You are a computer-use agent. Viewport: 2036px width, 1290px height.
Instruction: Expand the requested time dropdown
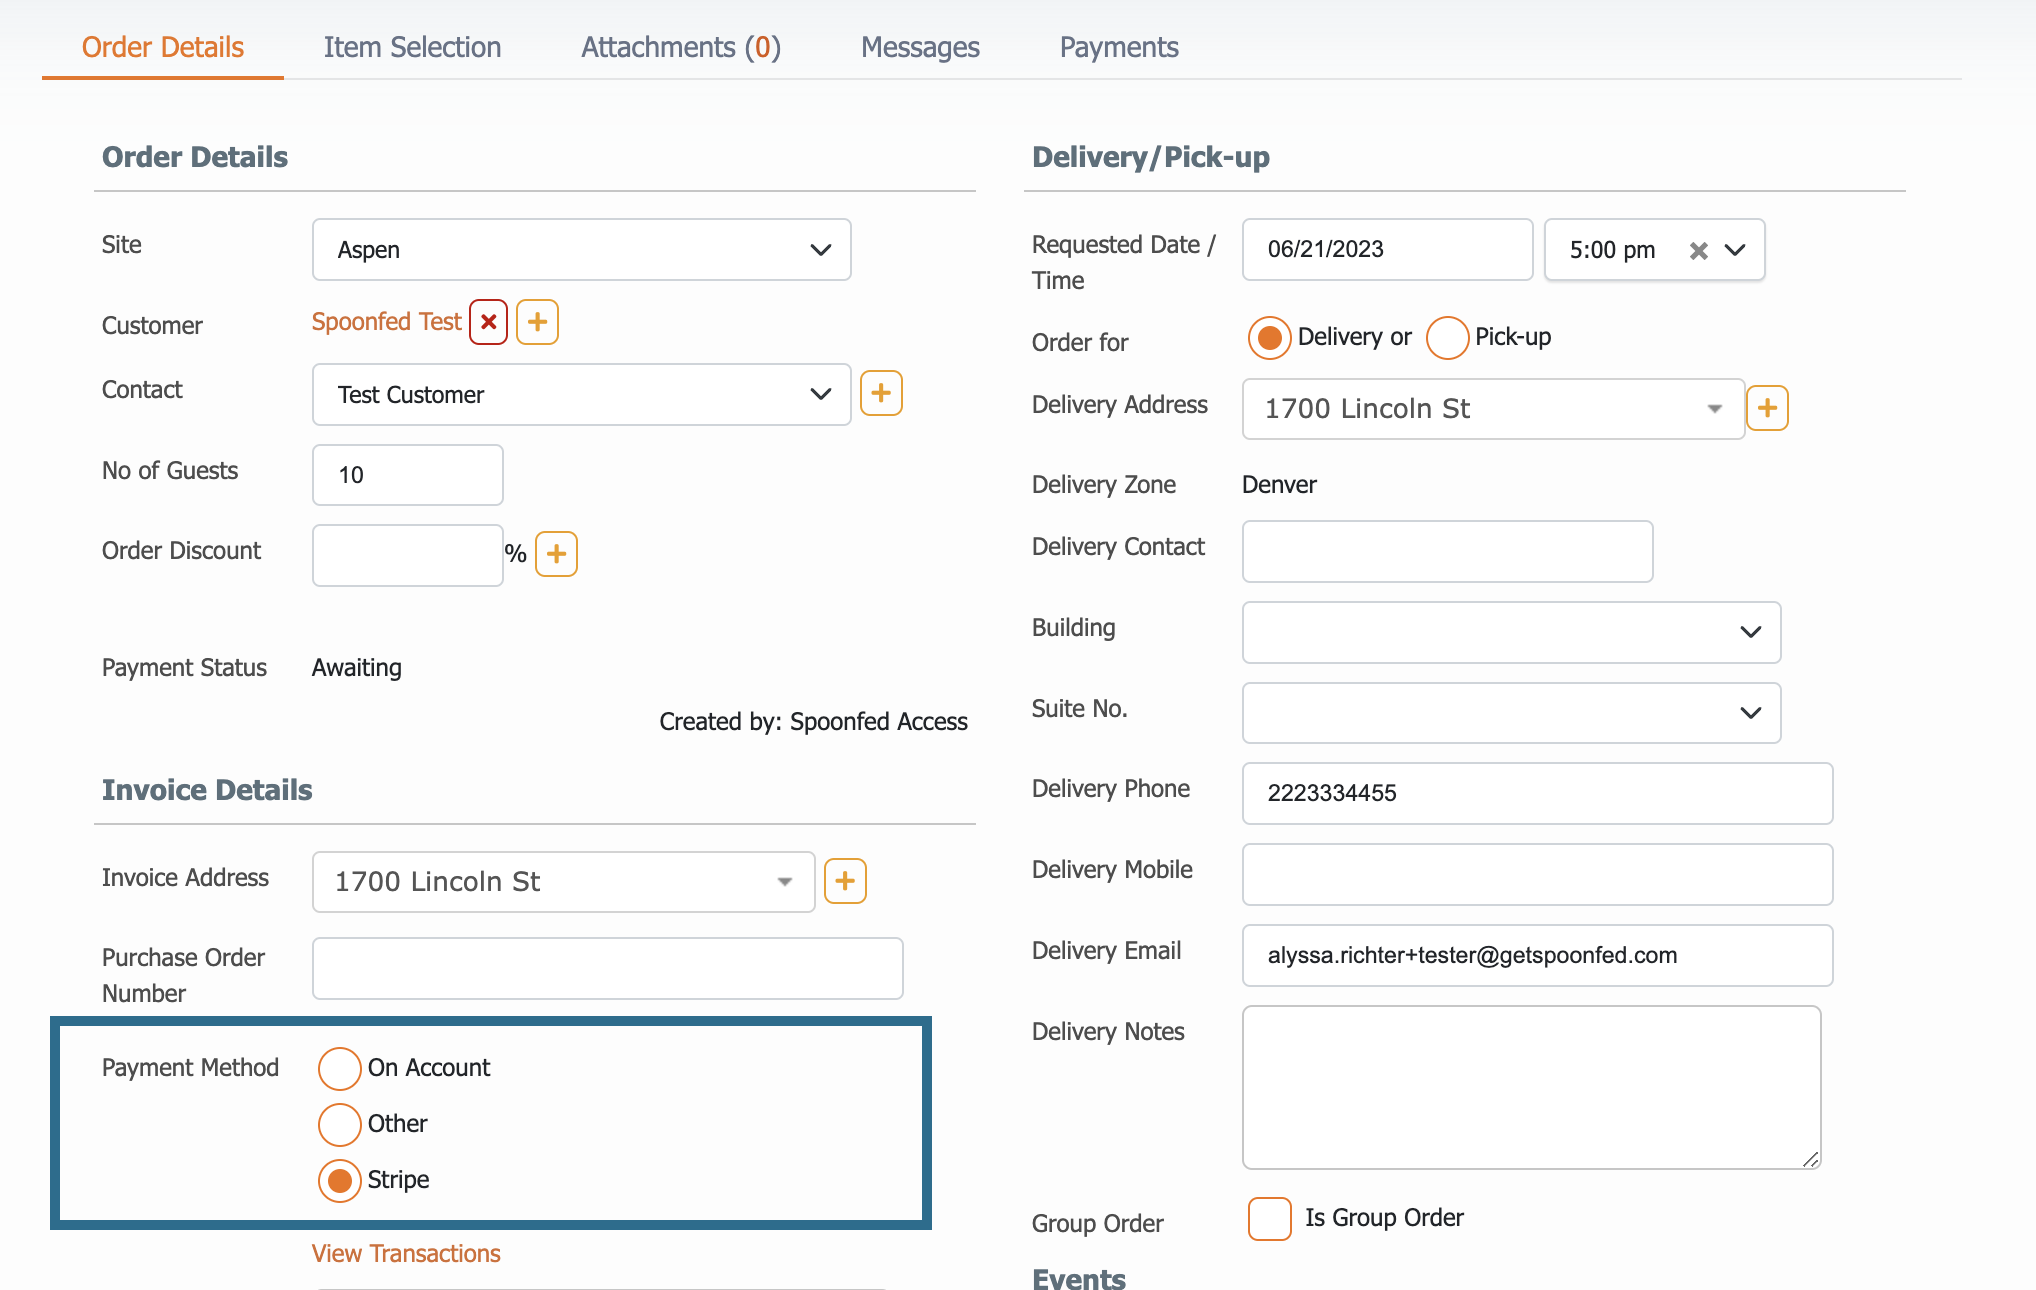point(1736,250)
